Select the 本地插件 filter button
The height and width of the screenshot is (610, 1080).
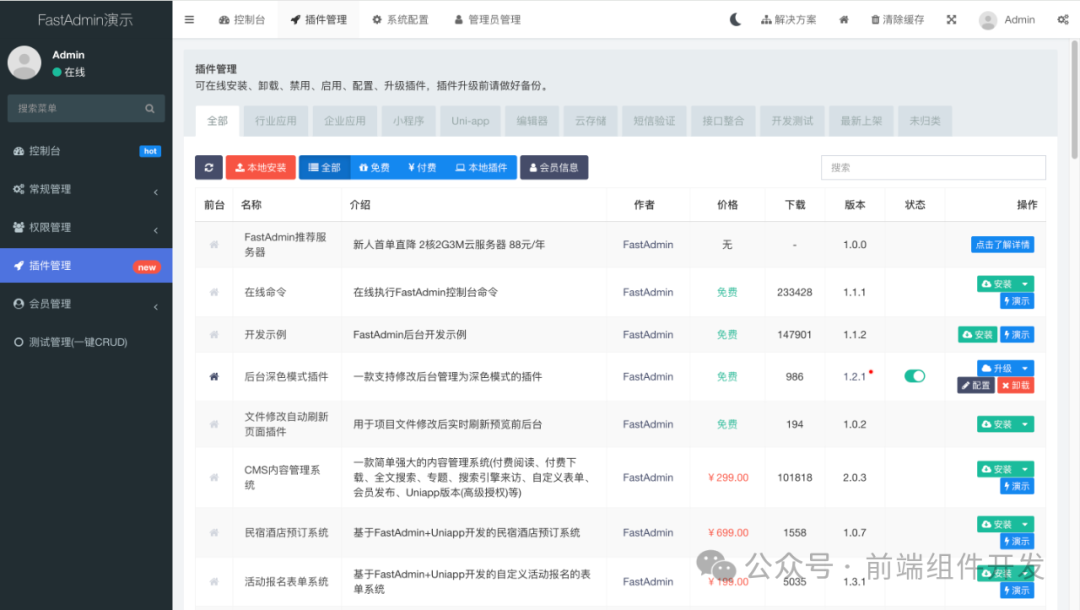pos(481,167)
